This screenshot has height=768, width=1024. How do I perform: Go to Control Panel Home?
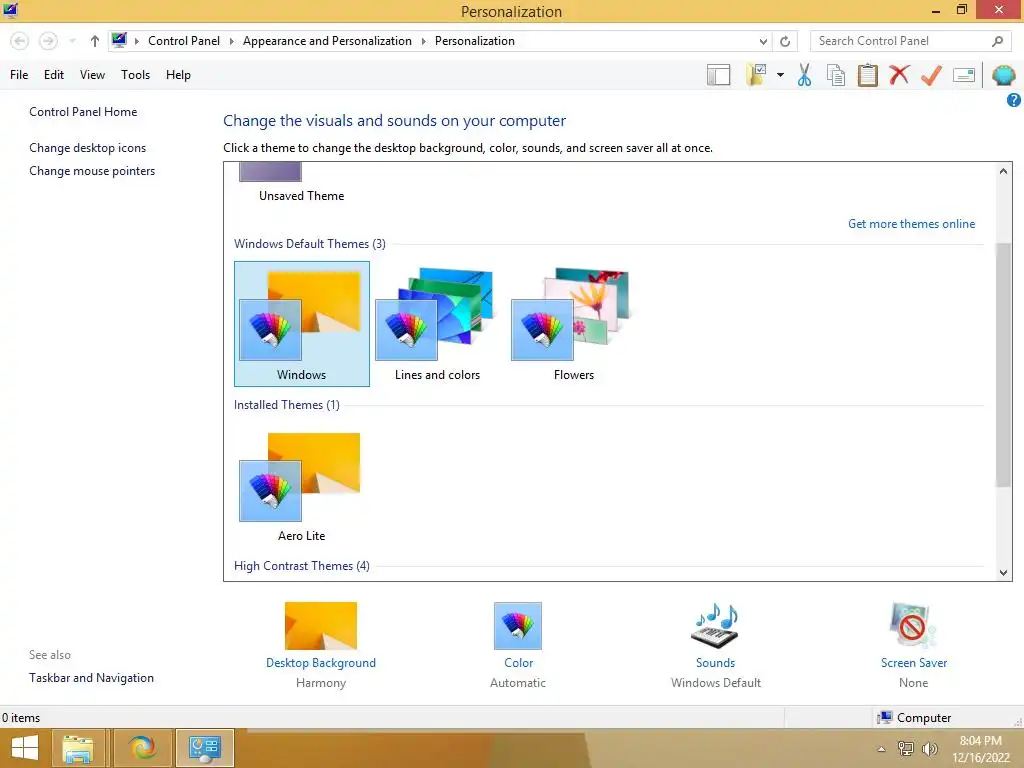pos(83,112)
